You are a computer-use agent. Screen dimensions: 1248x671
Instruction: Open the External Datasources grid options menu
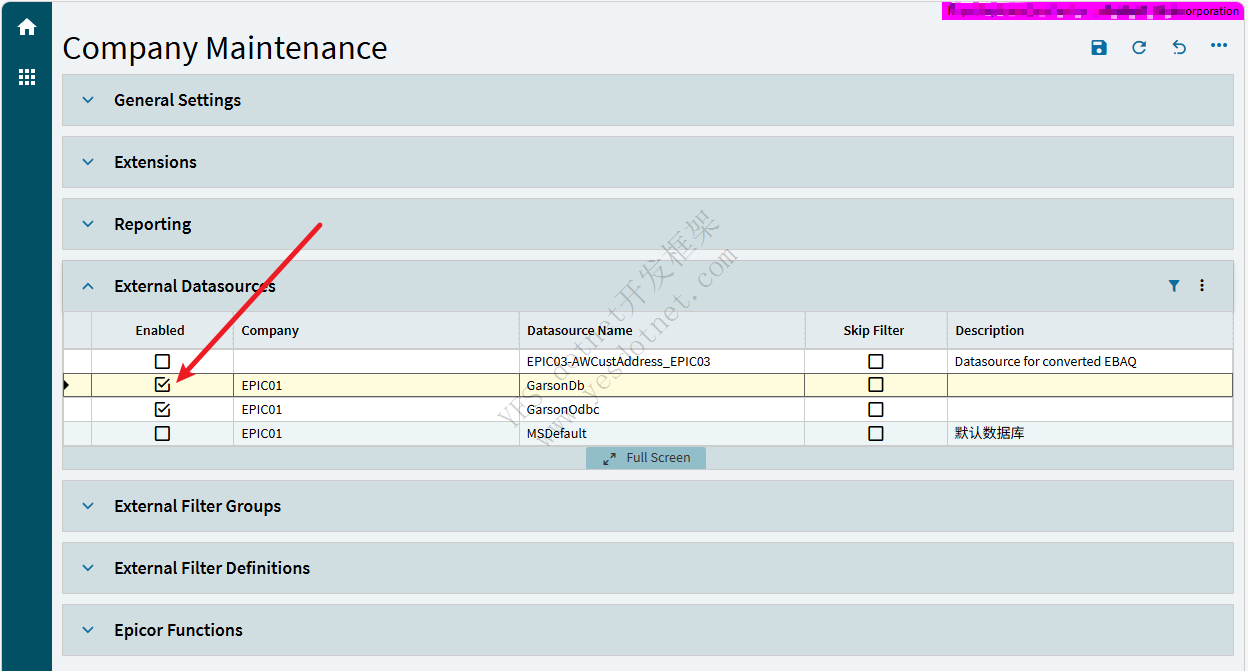[1202, 286]
